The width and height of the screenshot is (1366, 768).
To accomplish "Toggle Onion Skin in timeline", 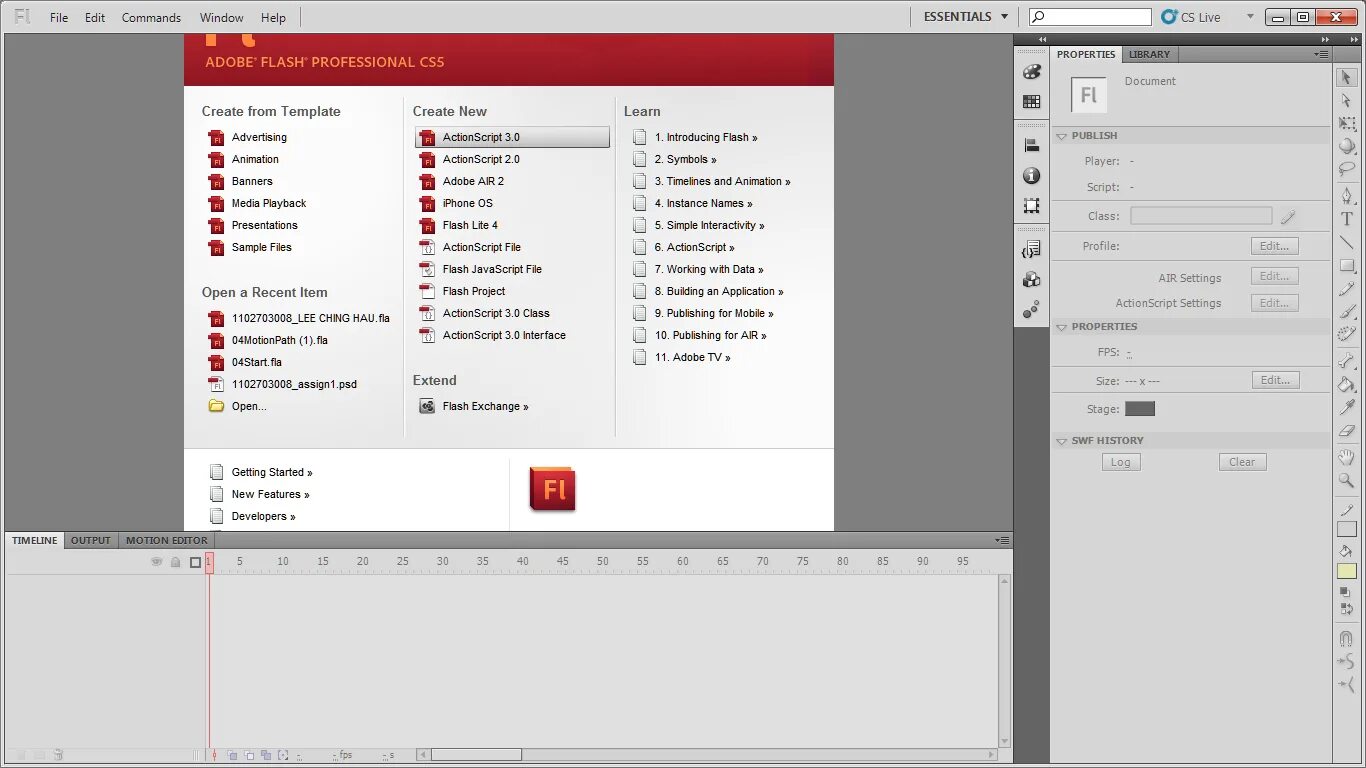I will [x=232, y=755].
